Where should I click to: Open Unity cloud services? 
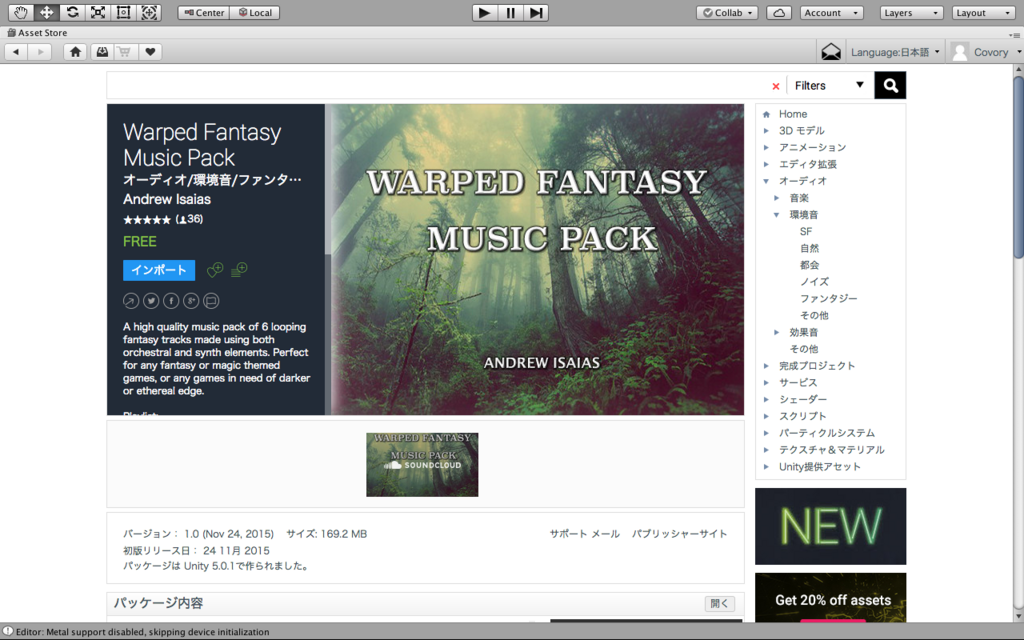779,12
